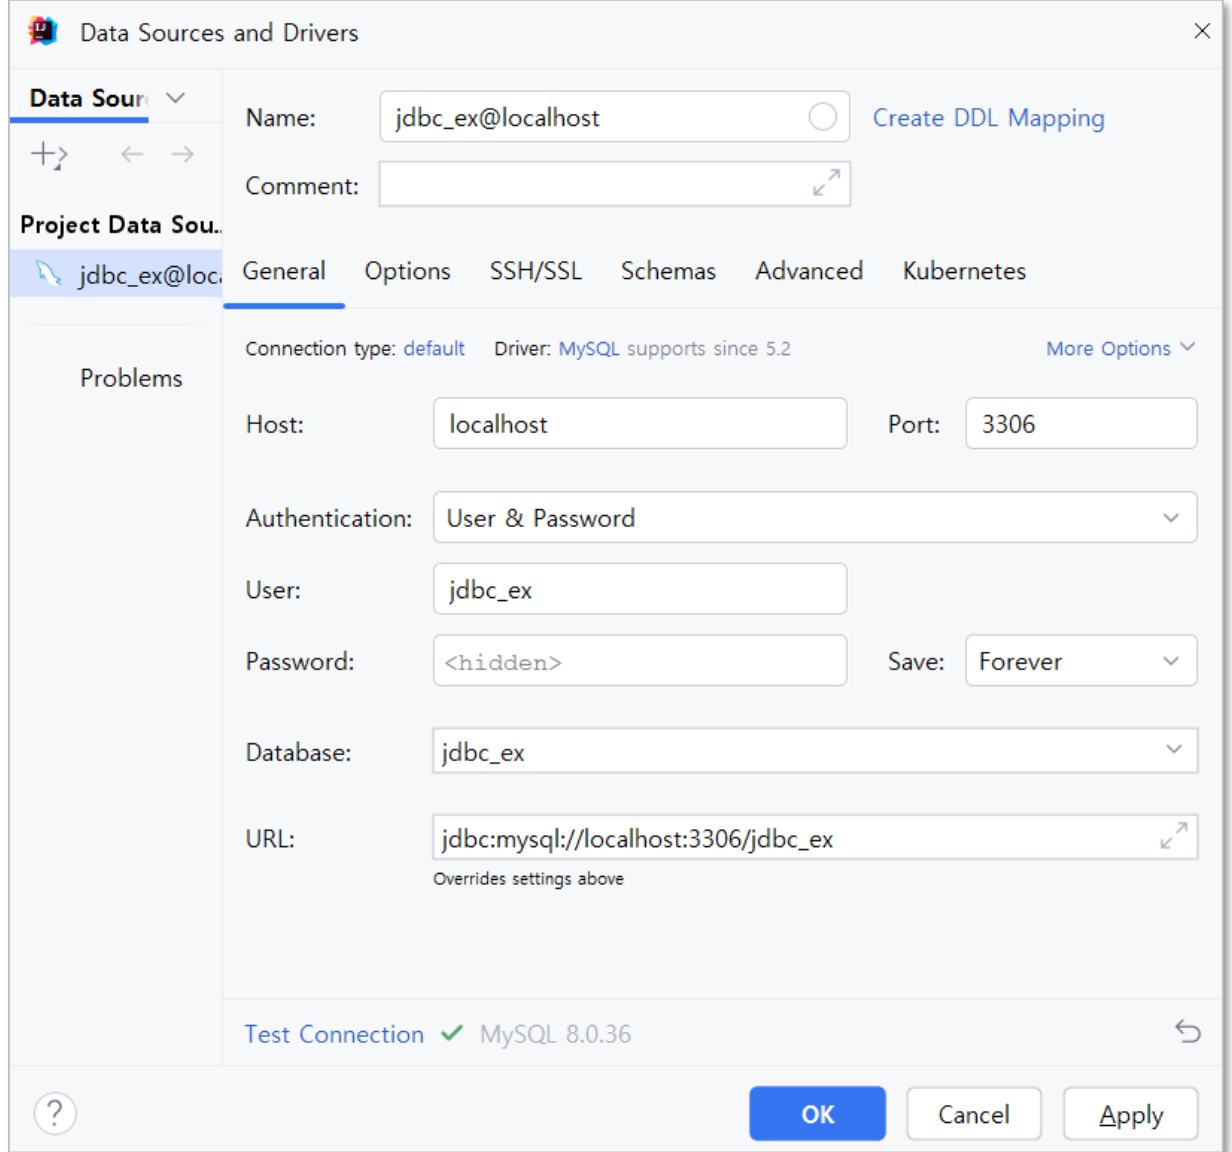Switch to the Schemas tab
Image resolution: width=1232 pixels, height=1152 pixels.
point(668,271)
